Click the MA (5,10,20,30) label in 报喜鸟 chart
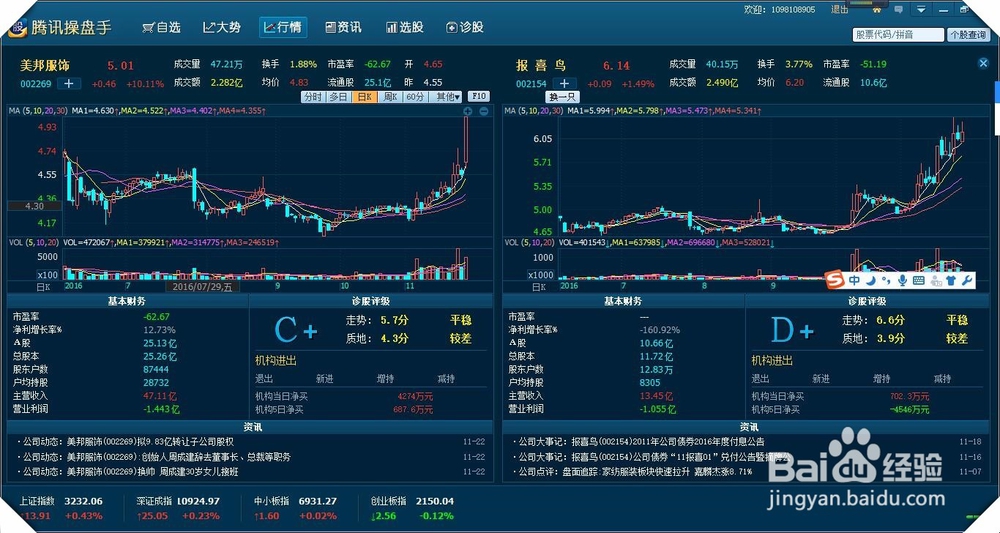Viewport: 1000px width, 533px height. pos(534,111)
